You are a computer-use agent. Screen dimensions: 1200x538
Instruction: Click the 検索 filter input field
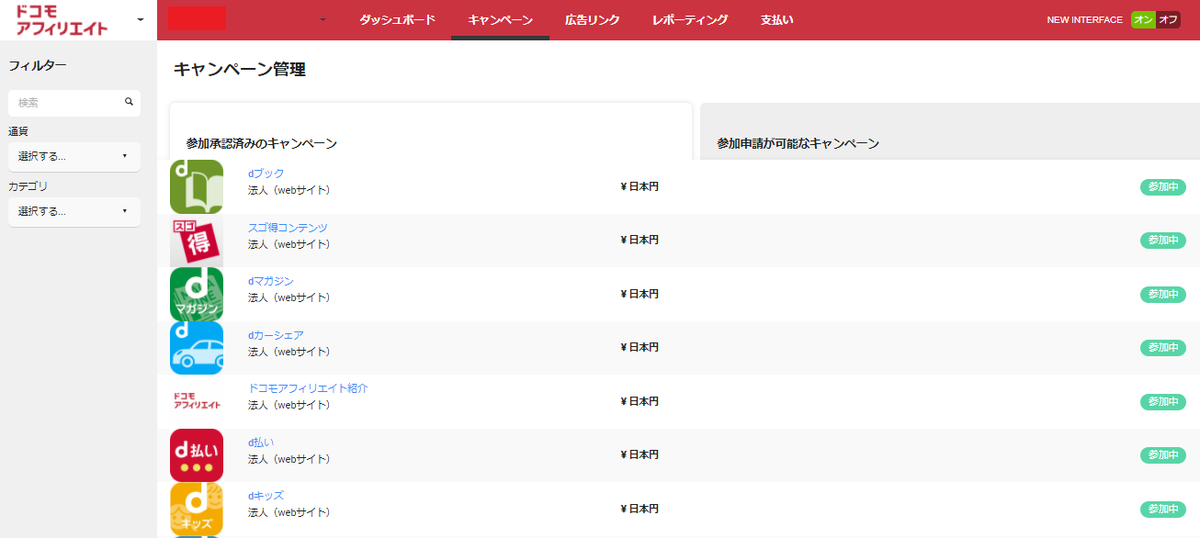74,102
